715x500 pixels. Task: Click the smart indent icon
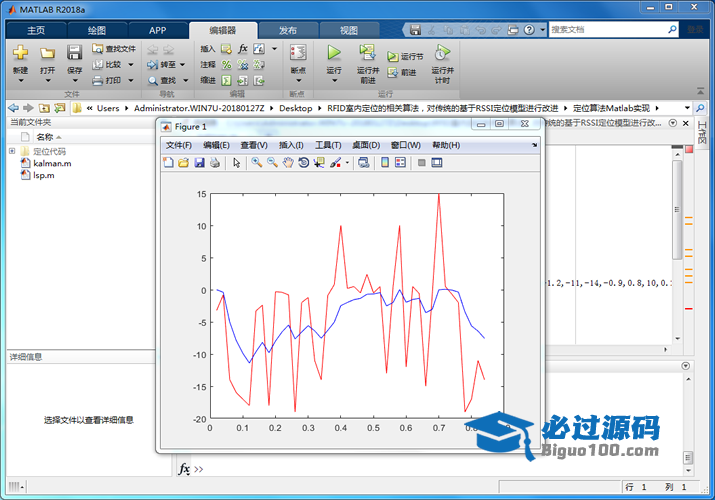(226, 80)
